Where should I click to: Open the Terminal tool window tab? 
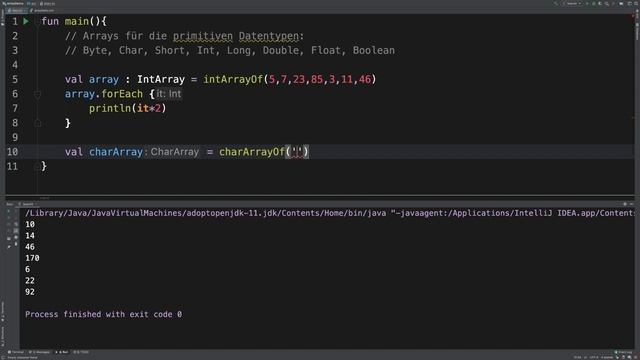coord(16,352)
